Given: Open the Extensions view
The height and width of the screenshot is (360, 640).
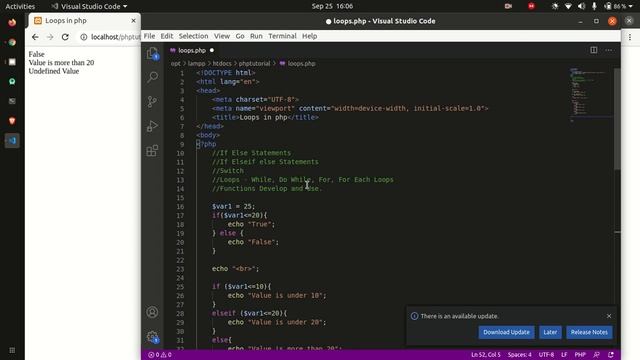Looking at the screenshot, I should pos(152,151).
